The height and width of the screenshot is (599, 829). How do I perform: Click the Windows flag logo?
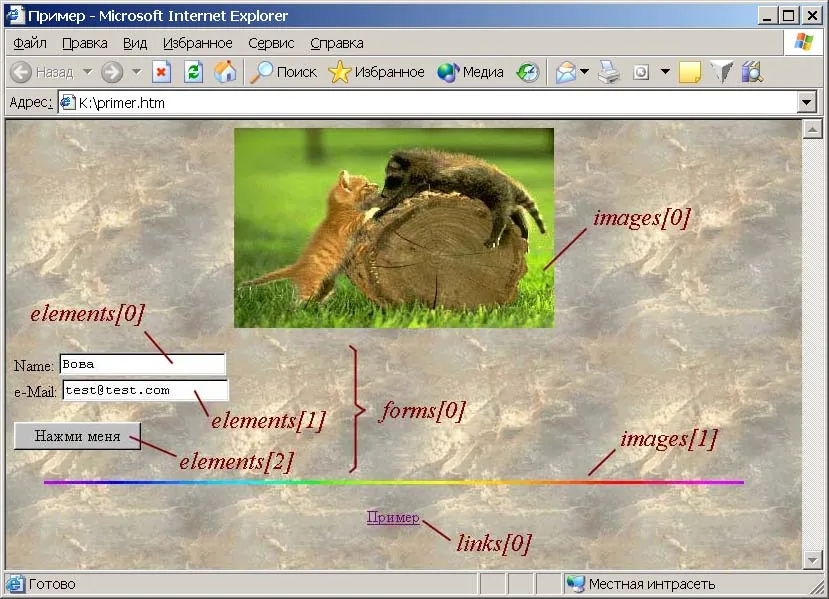(x=804, y=41)
